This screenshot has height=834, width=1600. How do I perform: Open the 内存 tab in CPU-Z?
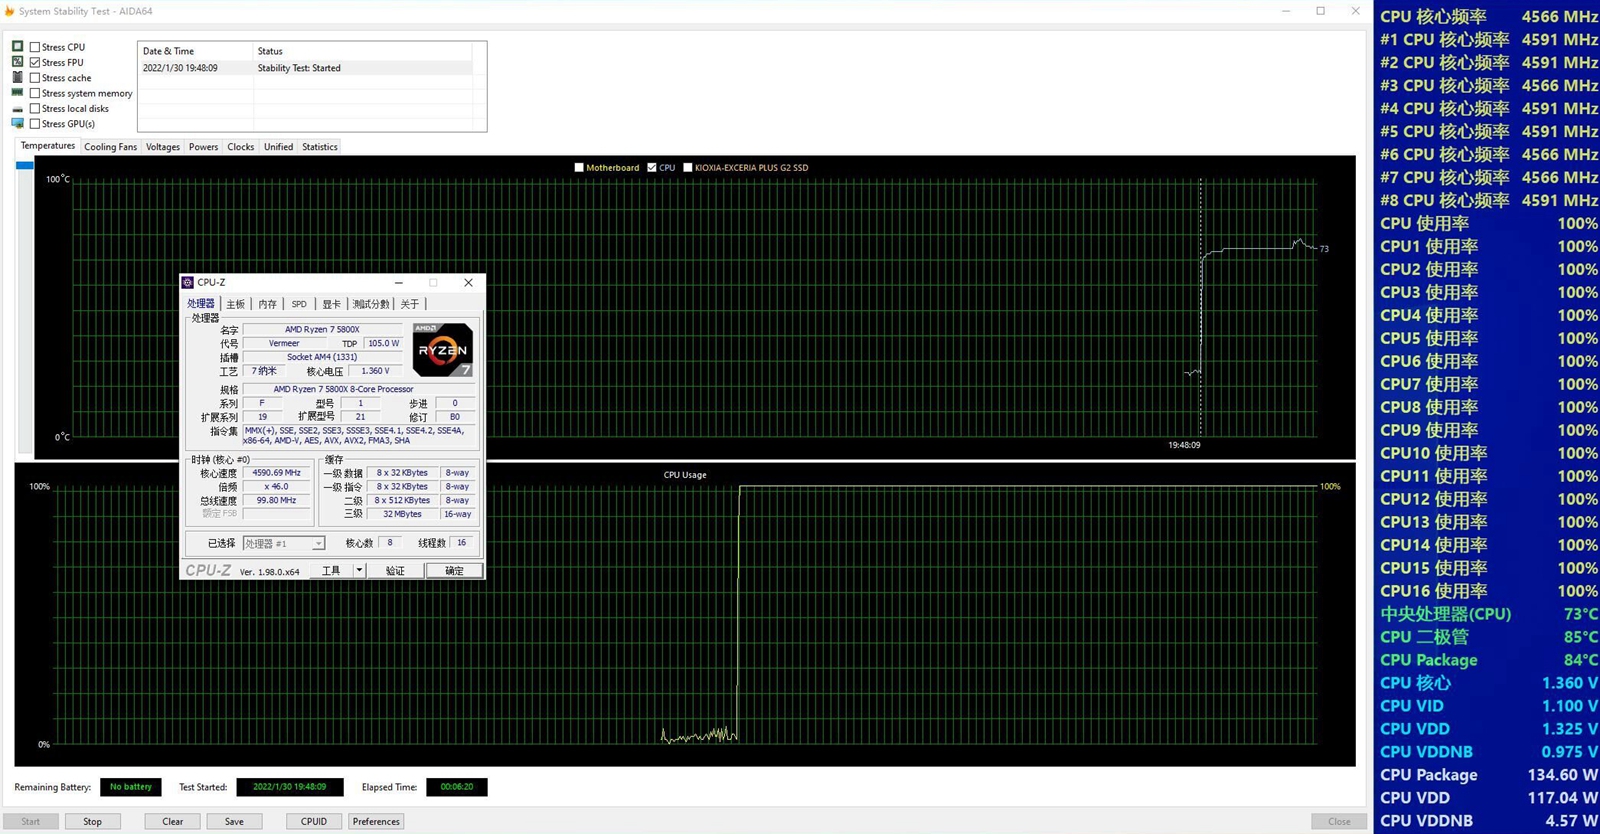tap(267, 304)
